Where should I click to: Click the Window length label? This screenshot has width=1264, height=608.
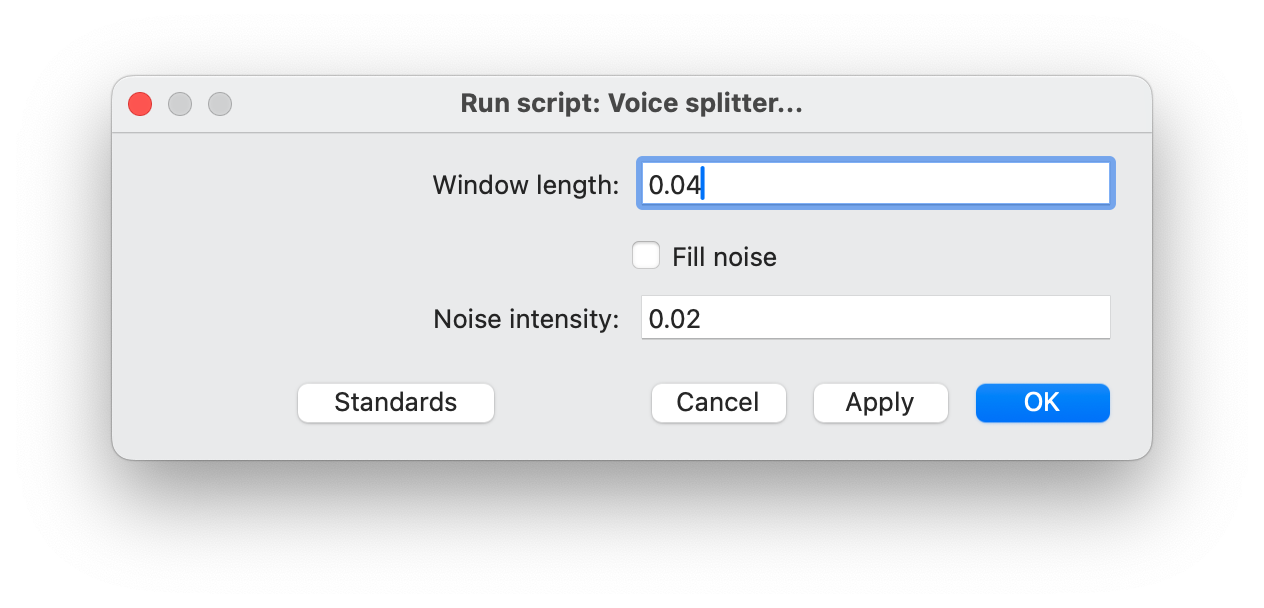coord(525,185)
